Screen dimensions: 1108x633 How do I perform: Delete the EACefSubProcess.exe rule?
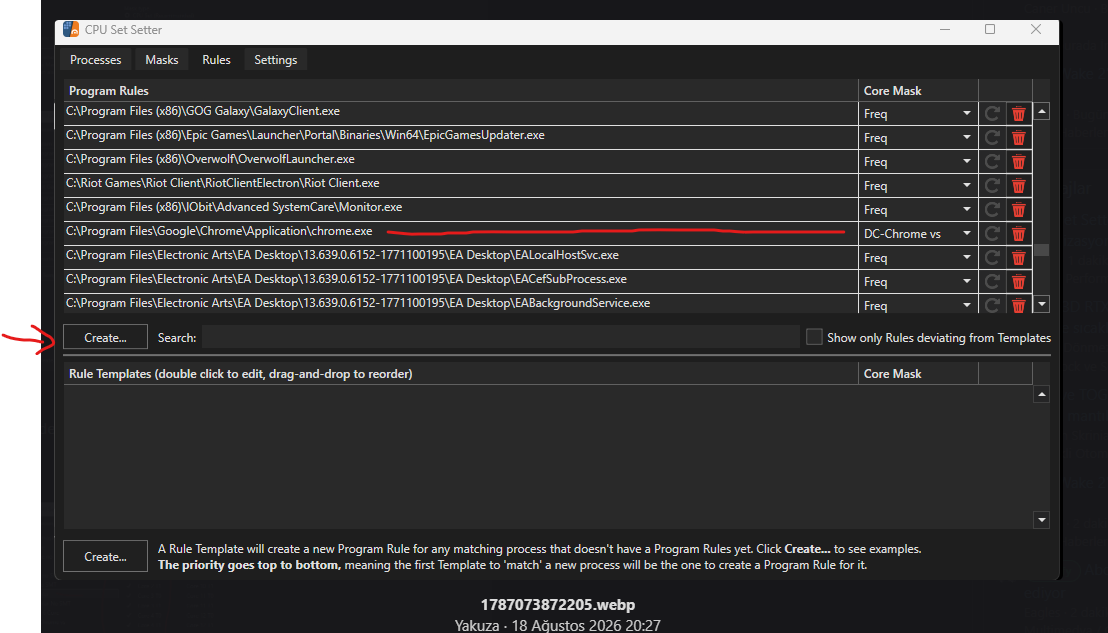tap(1018, 282)
